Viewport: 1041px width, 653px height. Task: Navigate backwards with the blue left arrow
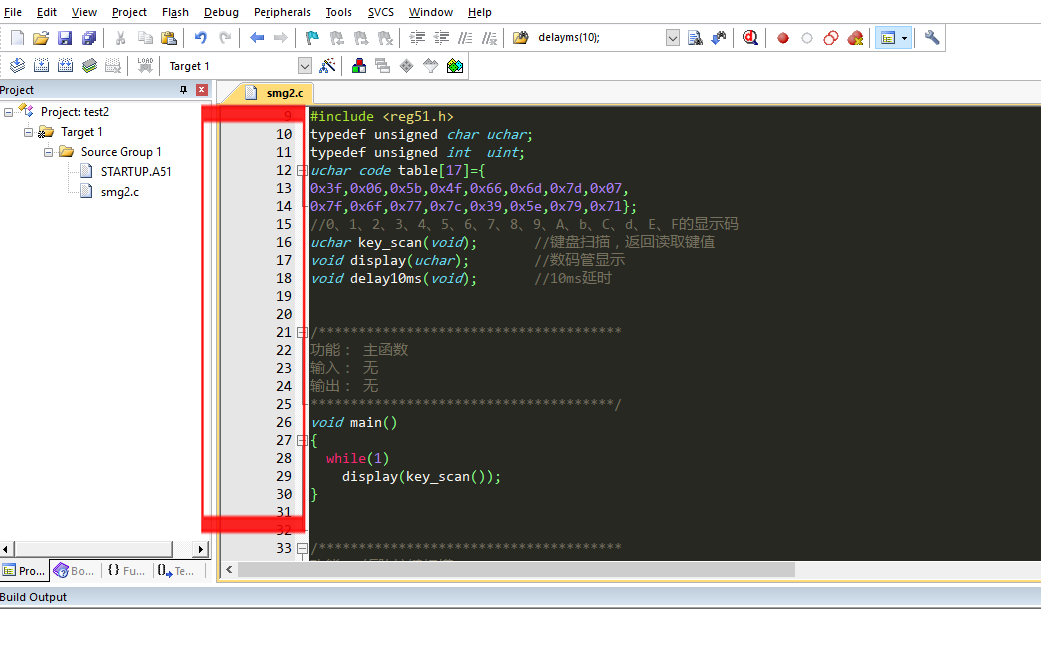(257, 38)
